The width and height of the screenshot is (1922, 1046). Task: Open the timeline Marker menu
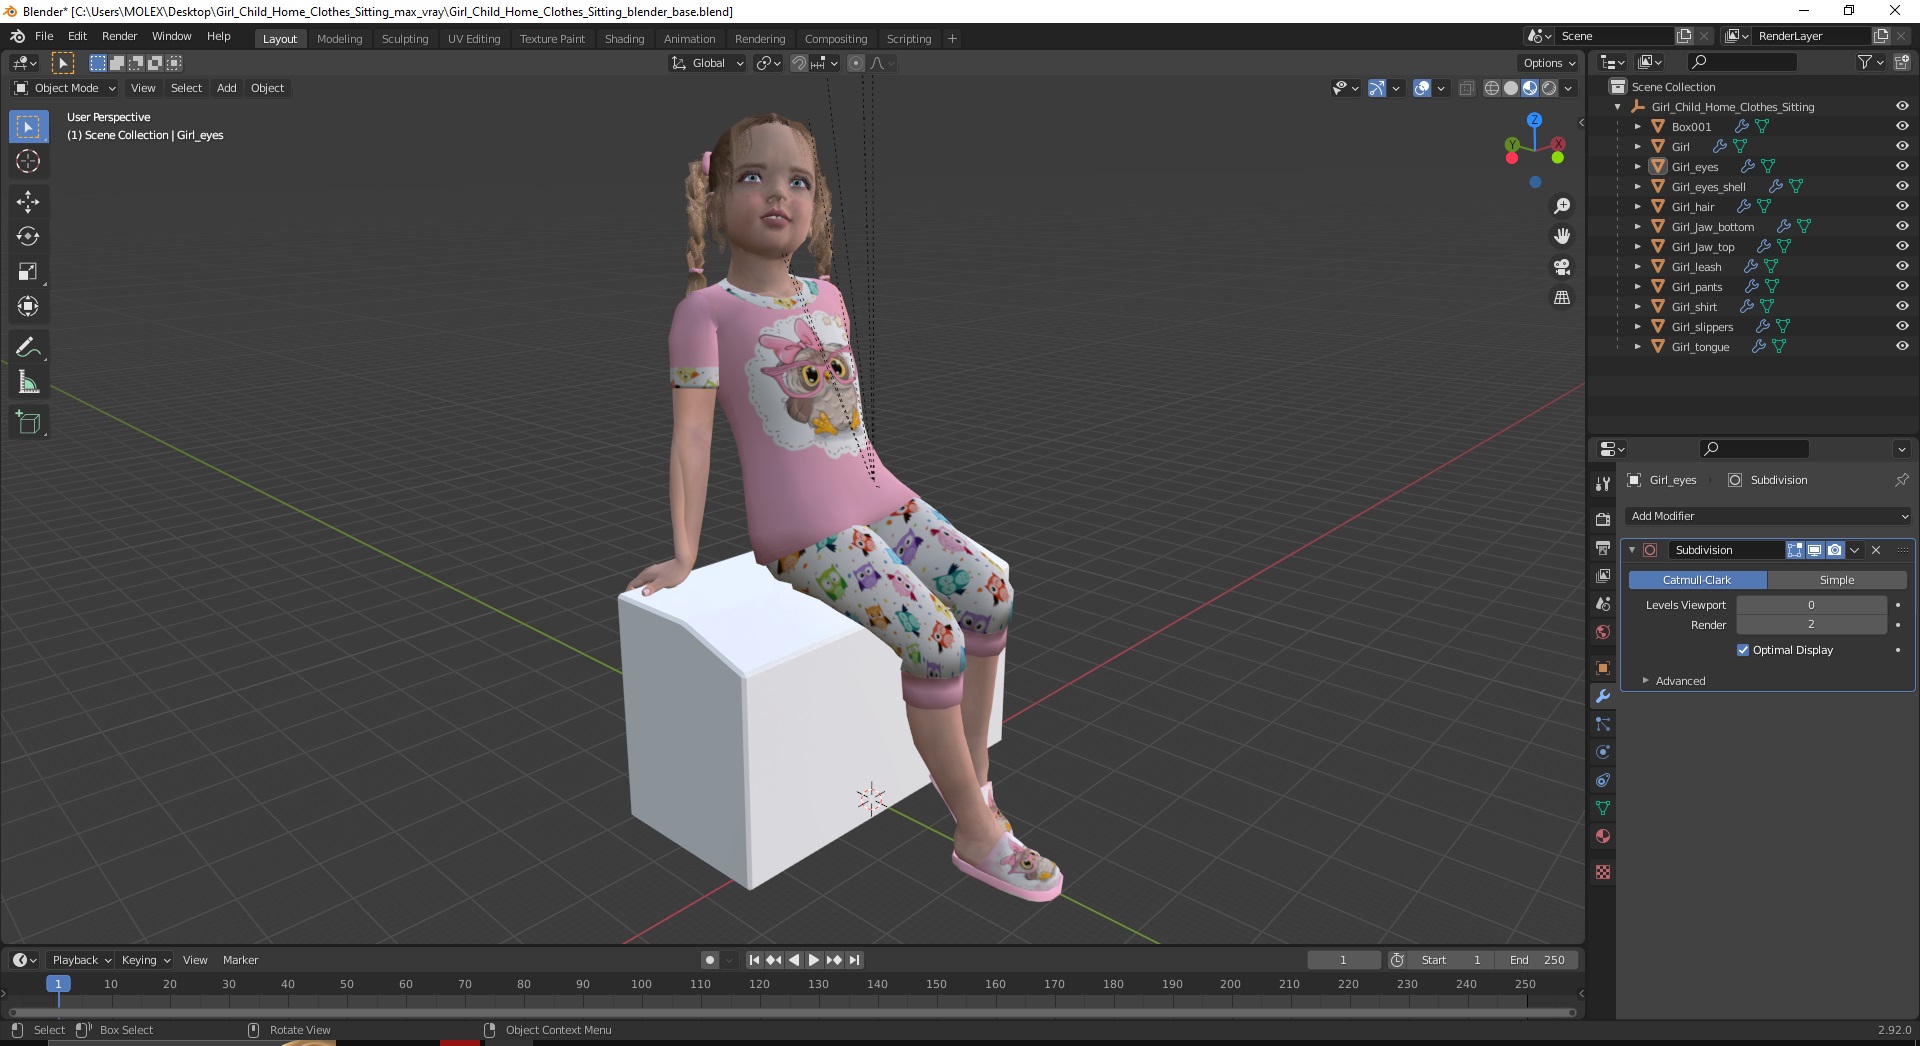[240, 960]
